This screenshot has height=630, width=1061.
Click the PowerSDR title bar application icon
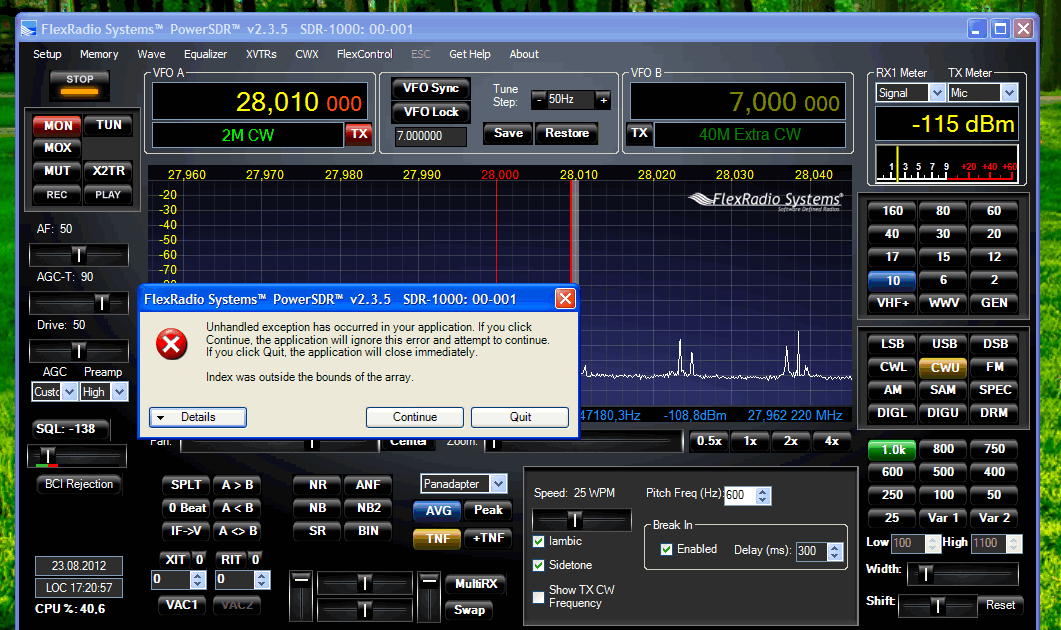pyautogui.click(x=28, y=29)
